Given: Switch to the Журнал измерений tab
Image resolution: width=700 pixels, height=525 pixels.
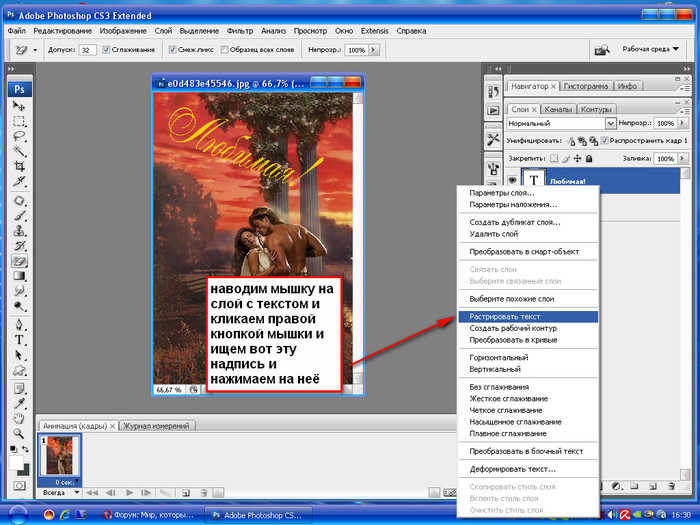Looking at the screenshot, I should tap(156, 425).
